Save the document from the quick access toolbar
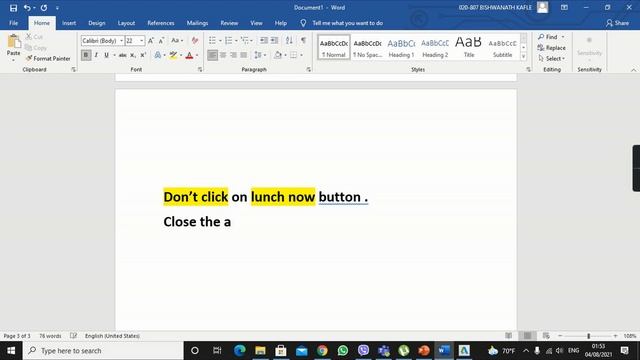The image size is (640, 360). coord(13,8)
